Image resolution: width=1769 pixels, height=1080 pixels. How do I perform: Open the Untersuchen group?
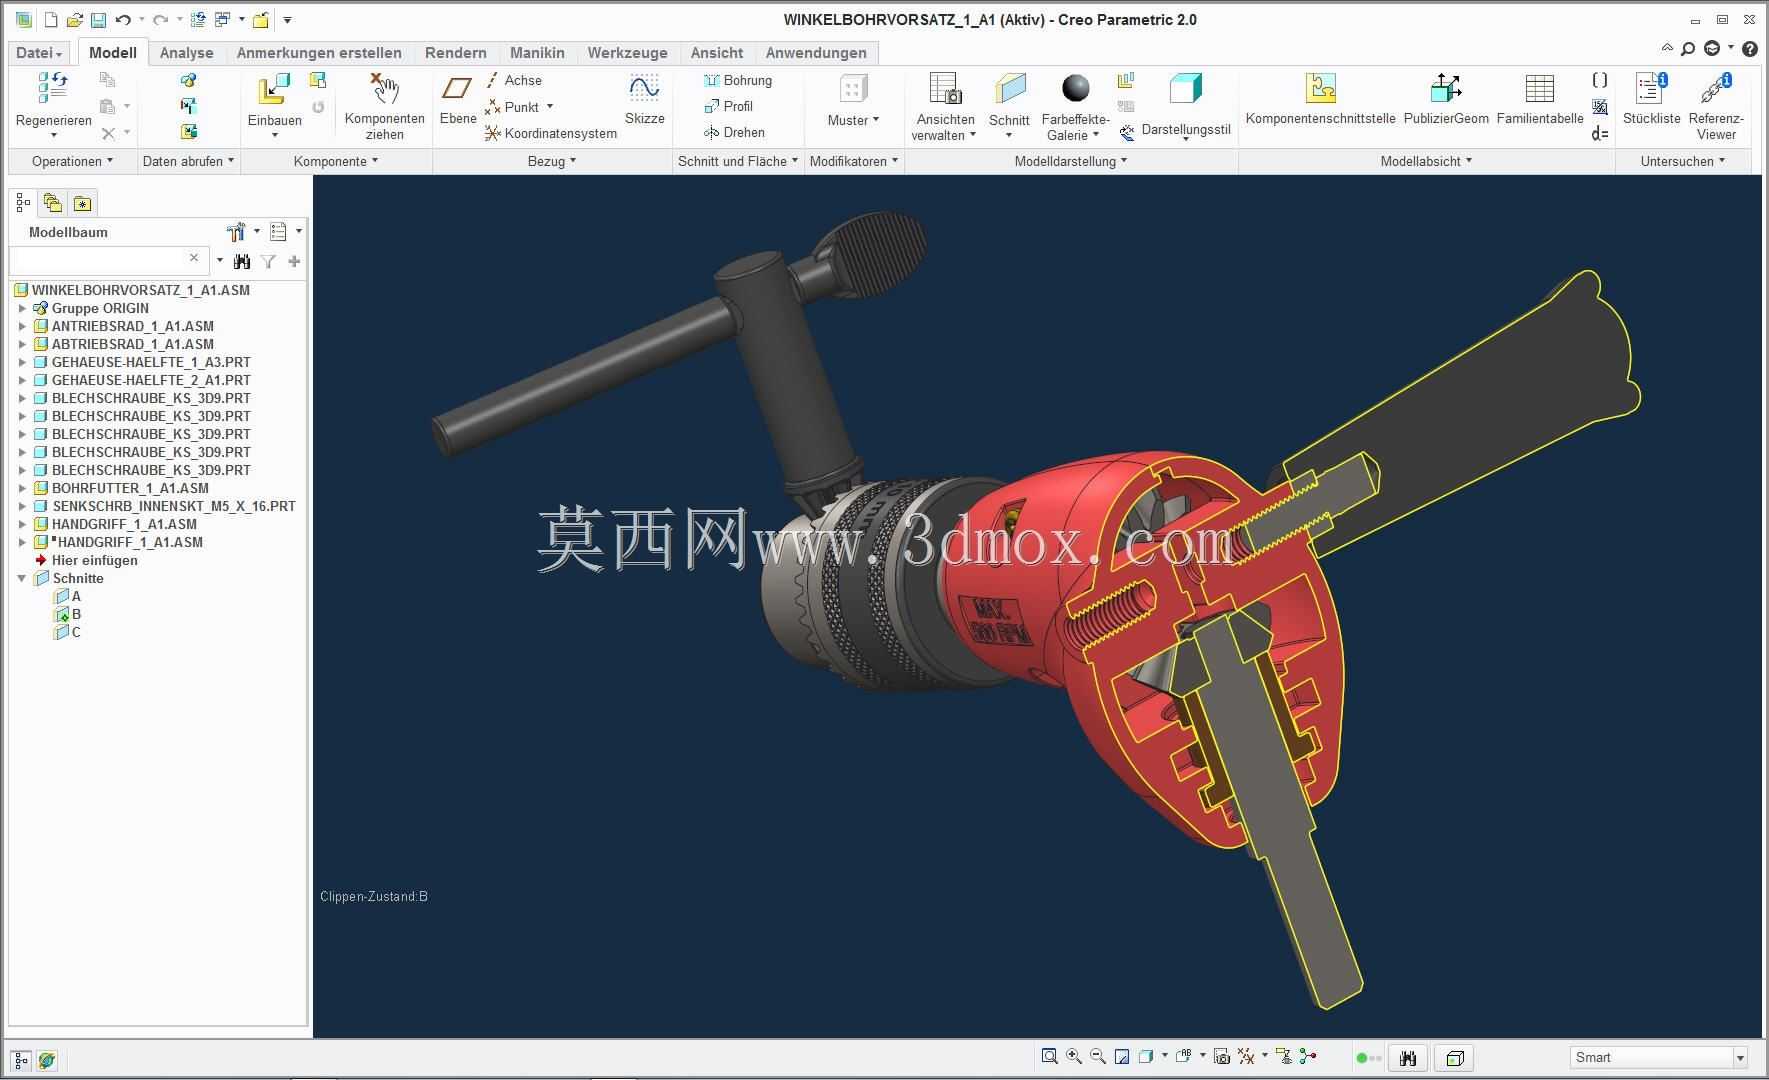pos(1682,161)
